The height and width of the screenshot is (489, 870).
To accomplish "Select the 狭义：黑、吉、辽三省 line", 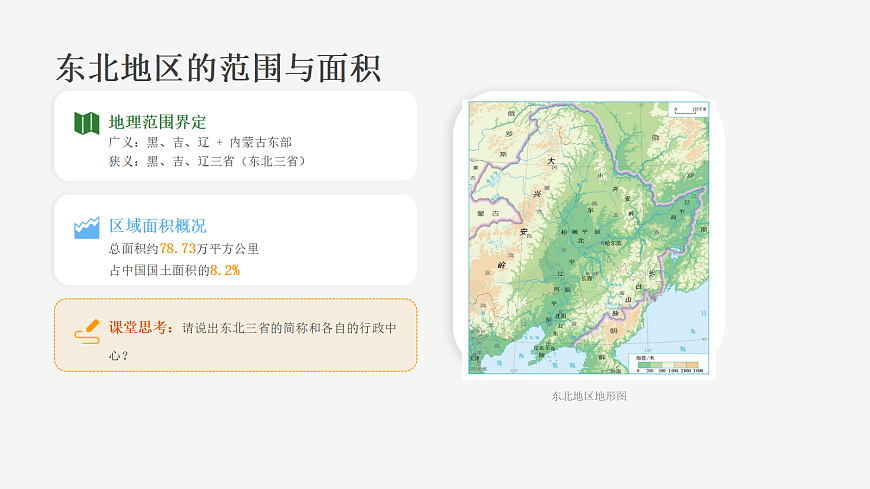I will click(x=207, y=162).
